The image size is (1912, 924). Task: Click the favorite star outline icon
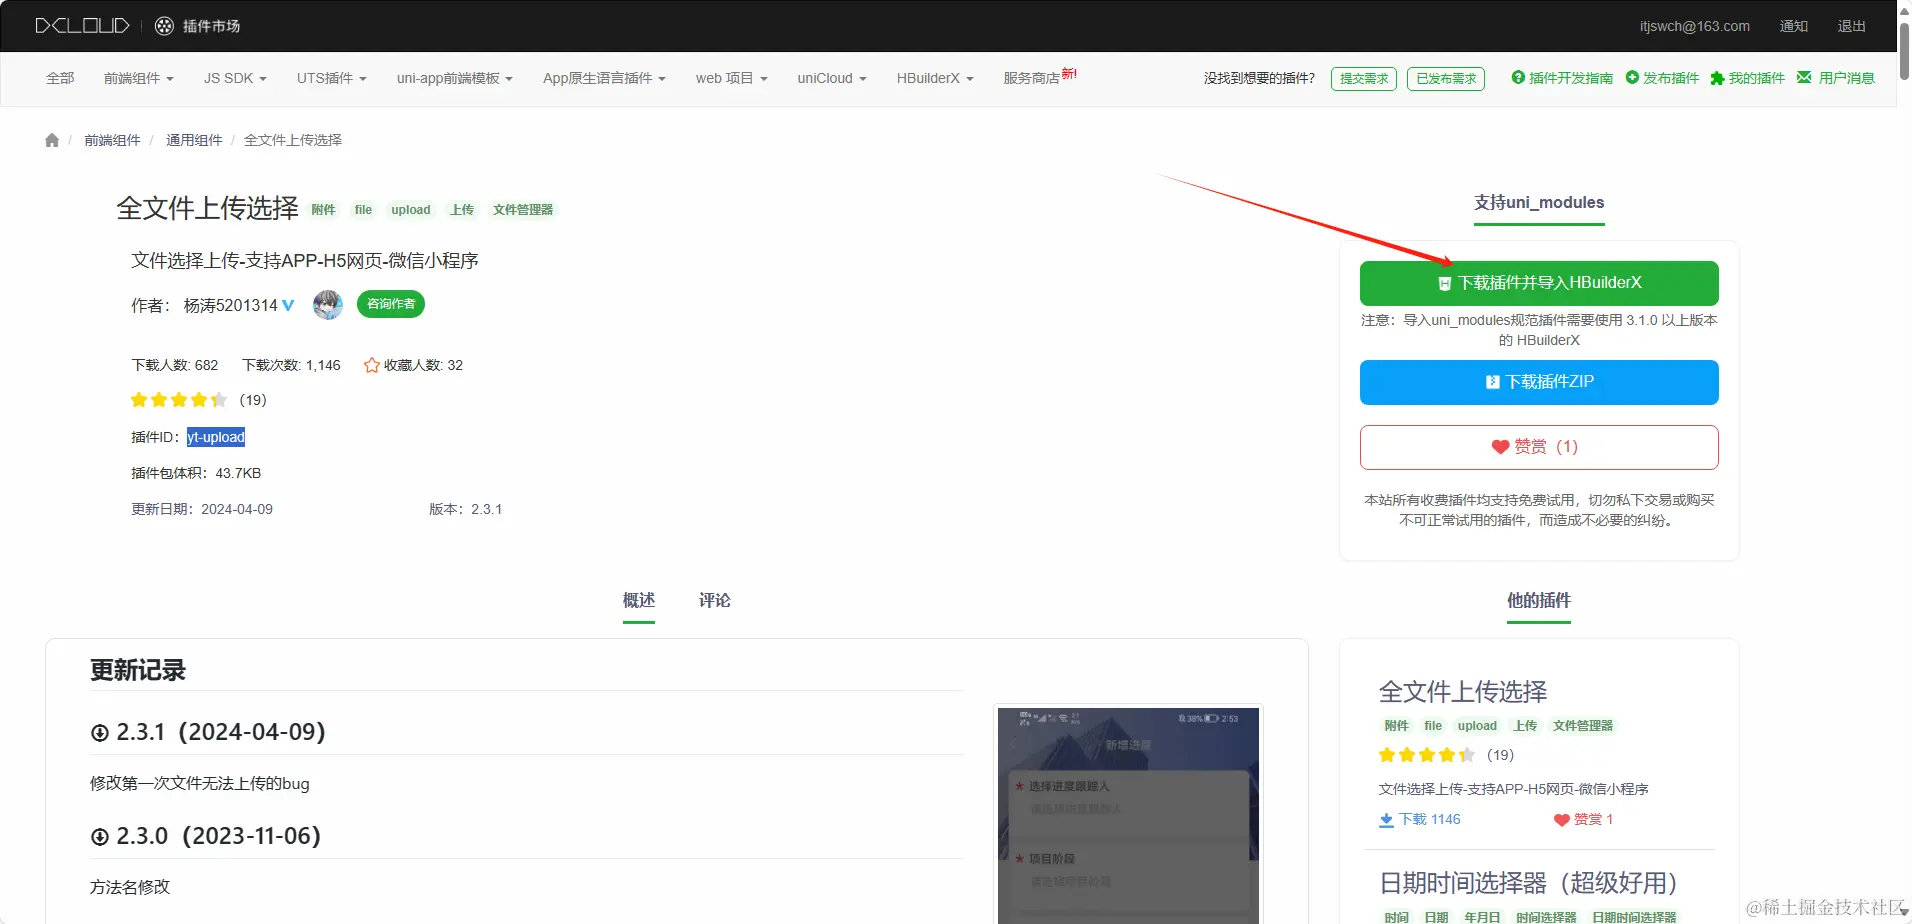coord(371,365)
